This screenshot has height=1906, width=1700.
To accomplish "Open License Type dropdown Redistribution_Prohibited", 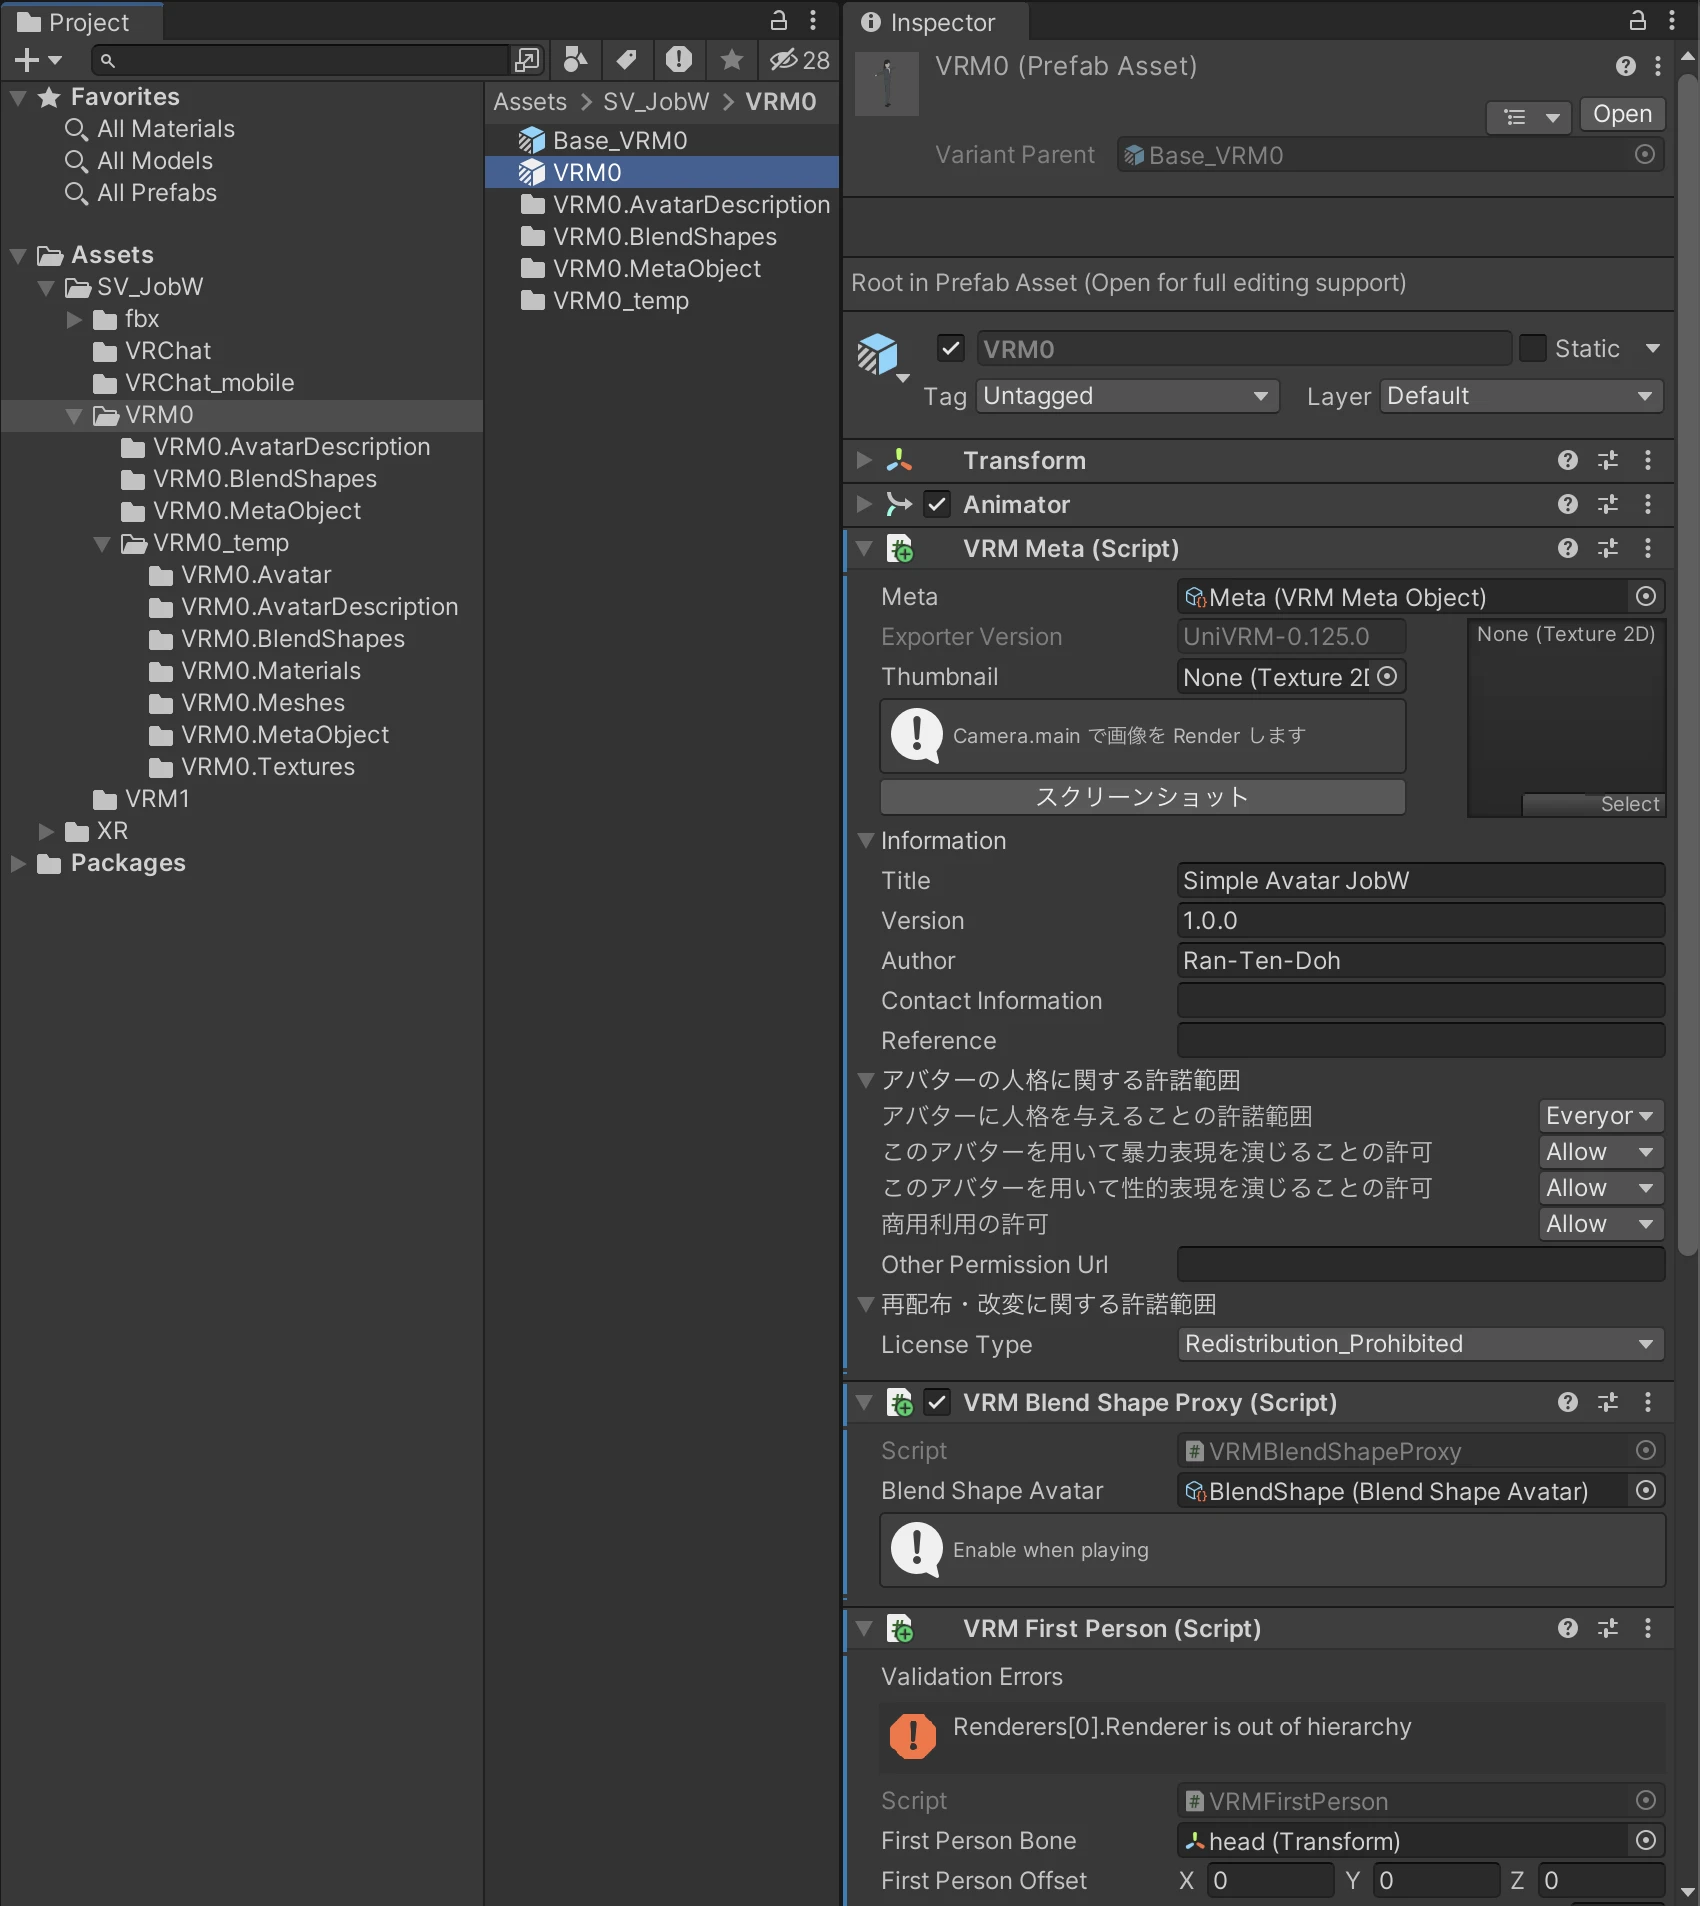I will [1420, 1344].
